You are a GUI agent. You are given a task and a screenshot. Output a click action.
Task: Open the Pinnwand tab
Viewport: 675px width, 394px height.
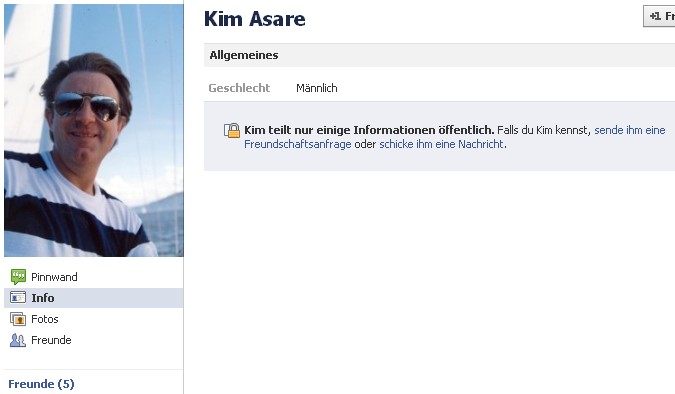point(93,277)
